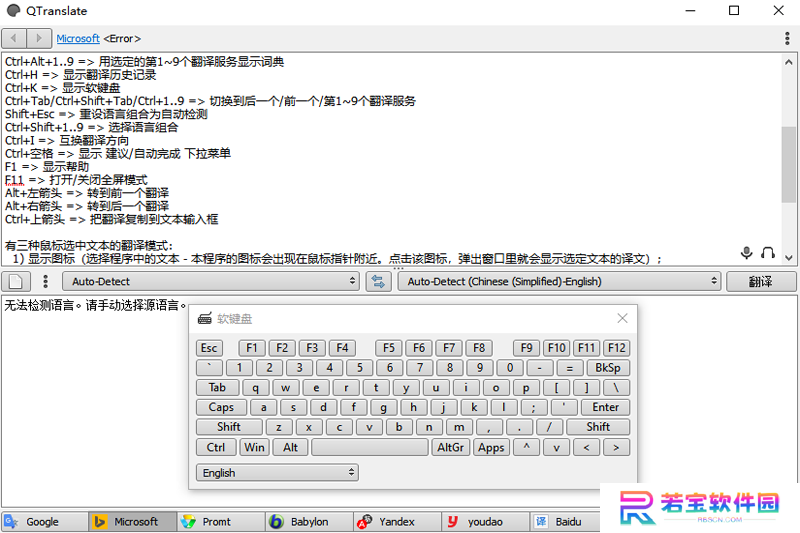Click the headphones listen icon

coord(768,252)
